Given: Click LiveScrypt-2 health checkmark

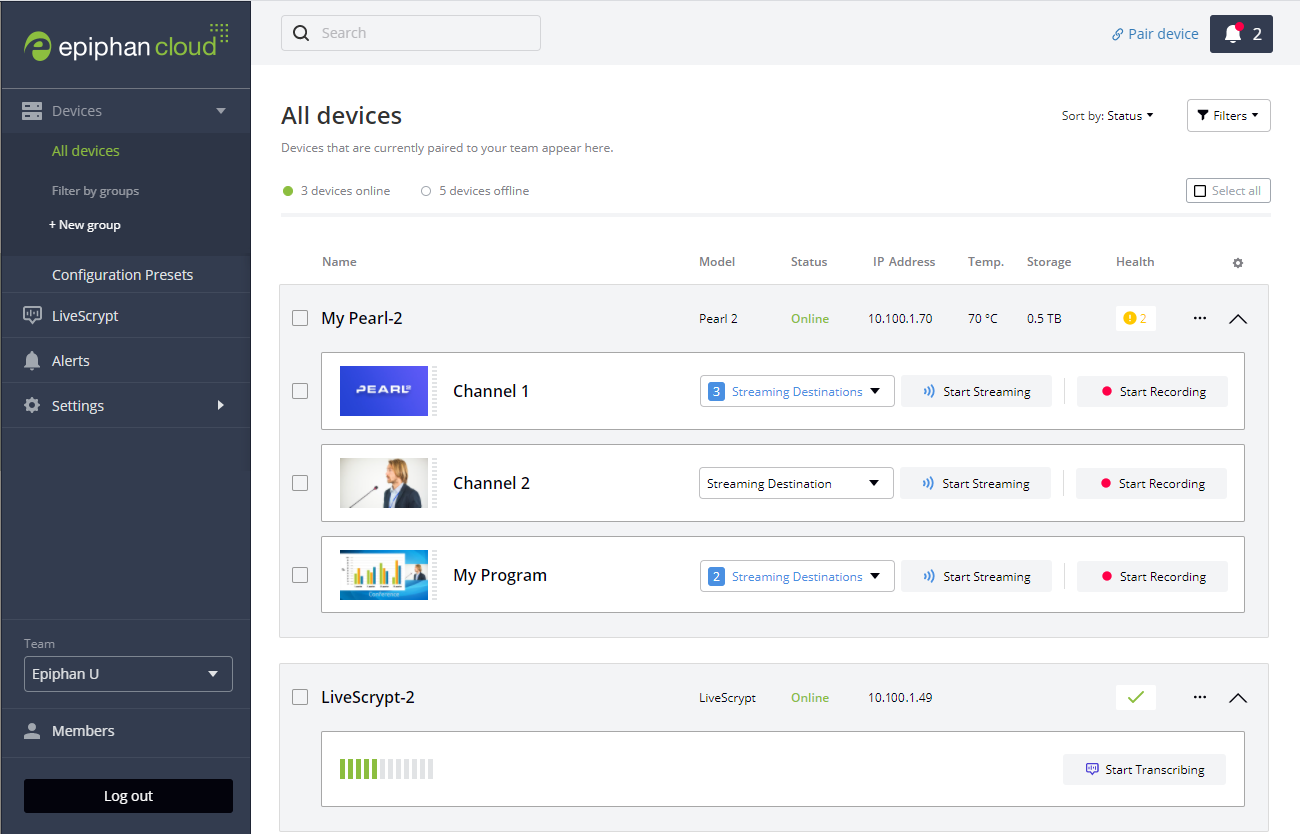Looking at the screenshot, I should (x=1136, y=697).
